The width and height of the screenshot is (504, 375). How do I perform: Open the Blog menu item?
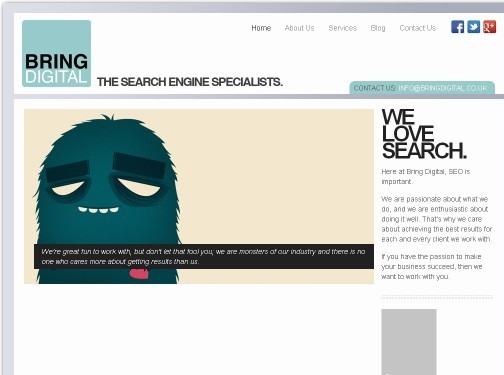click(x=378, y=28)
